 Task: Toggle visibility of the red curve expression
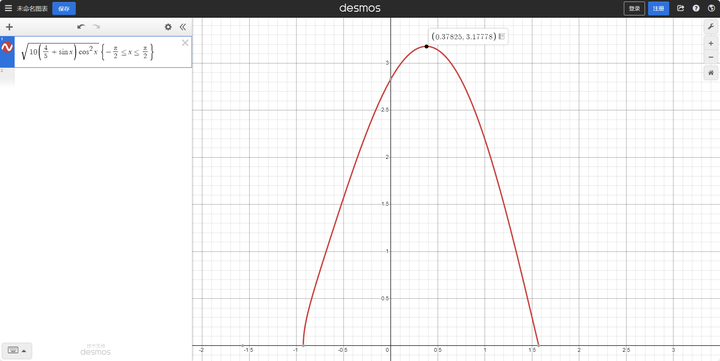[7, 47]
